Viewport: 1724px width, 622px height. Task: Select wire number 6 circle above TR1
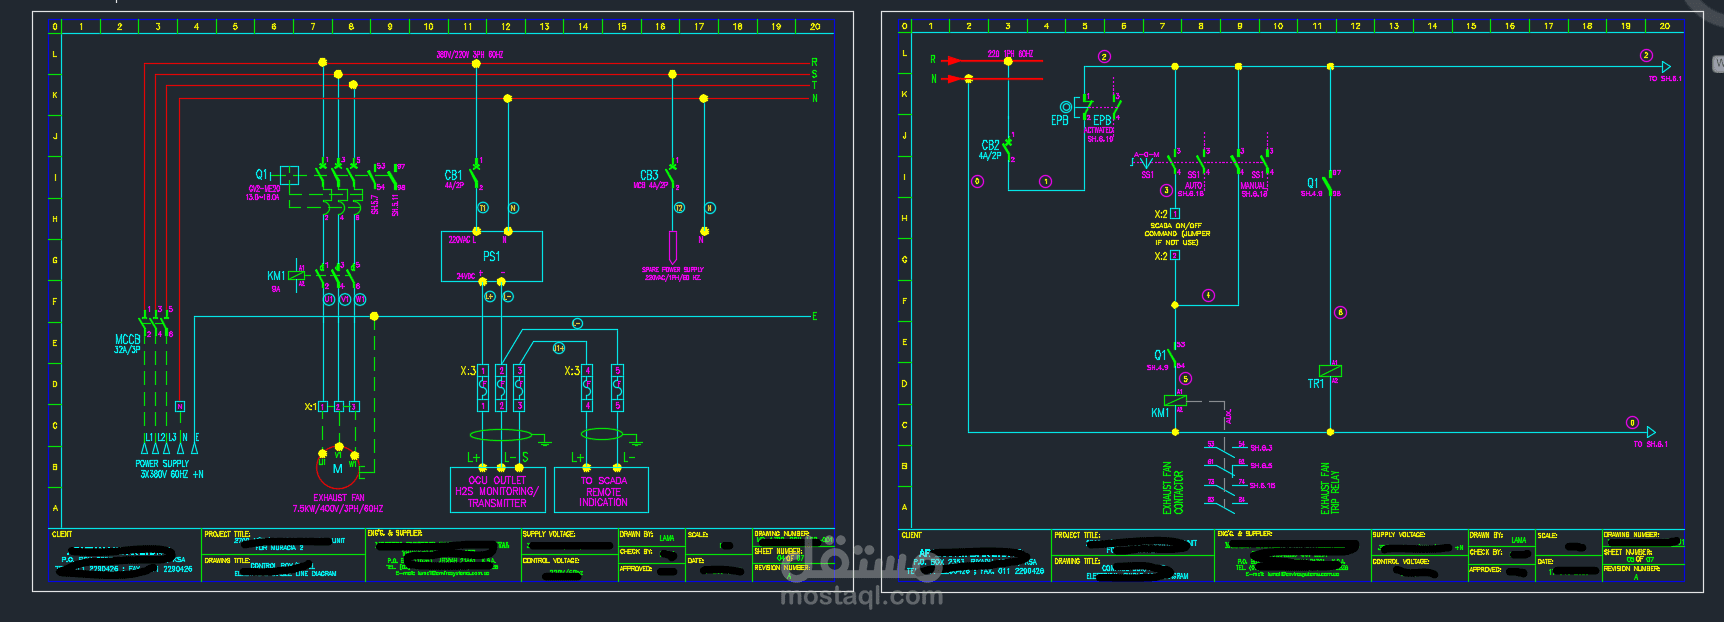1340,312
